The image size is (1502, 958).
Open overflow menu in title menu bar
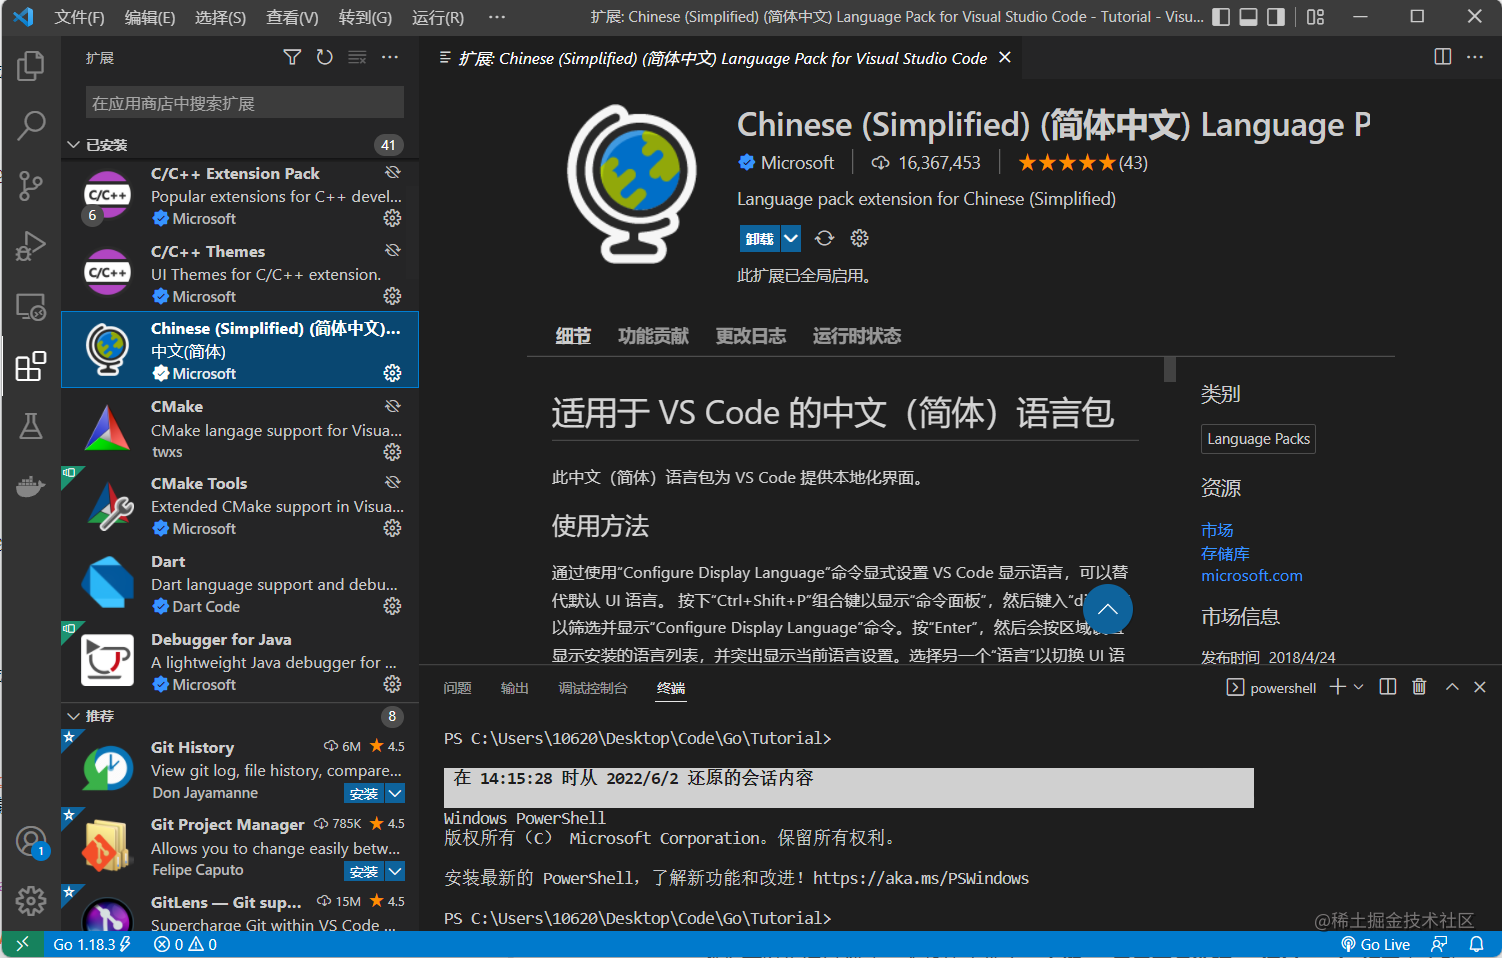(497, 17)
